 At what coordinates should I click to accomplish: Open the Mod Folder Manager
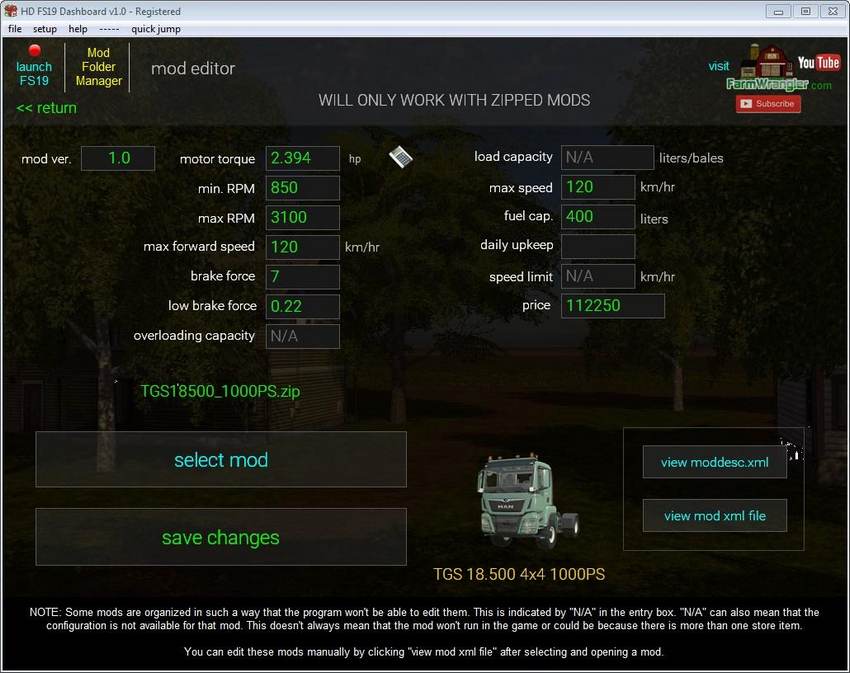pyautogui.click(x=98, y=67)
